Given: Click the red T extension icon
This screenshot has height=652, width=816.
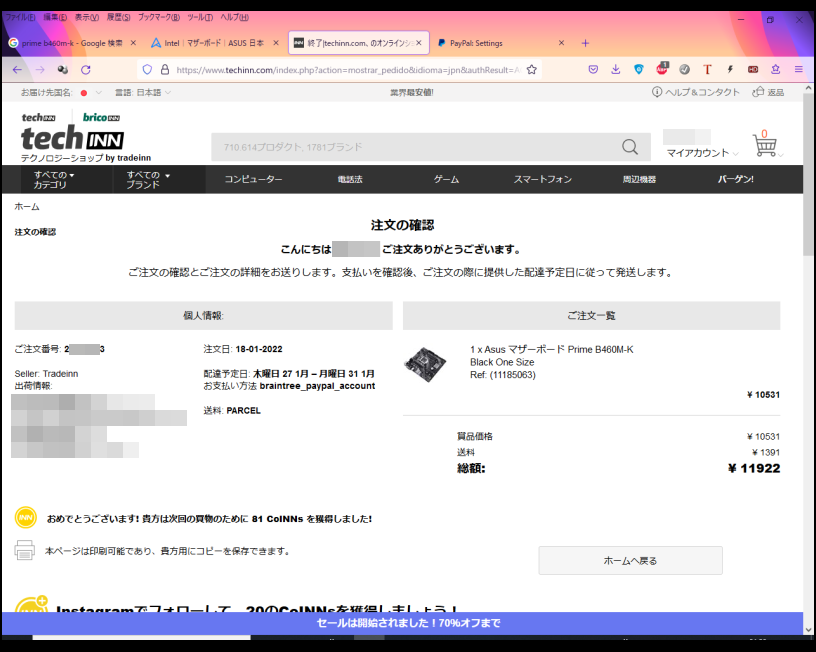Looking at the screenshot, I should coord(707,70).
